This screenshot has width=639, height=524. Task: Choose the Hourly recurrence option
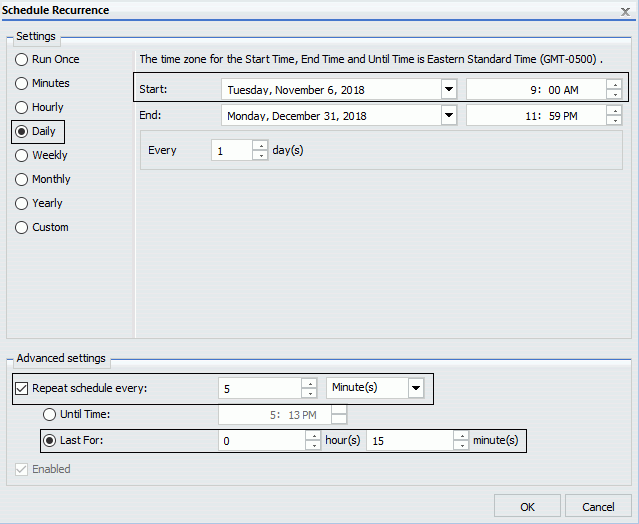pos(40,107)
